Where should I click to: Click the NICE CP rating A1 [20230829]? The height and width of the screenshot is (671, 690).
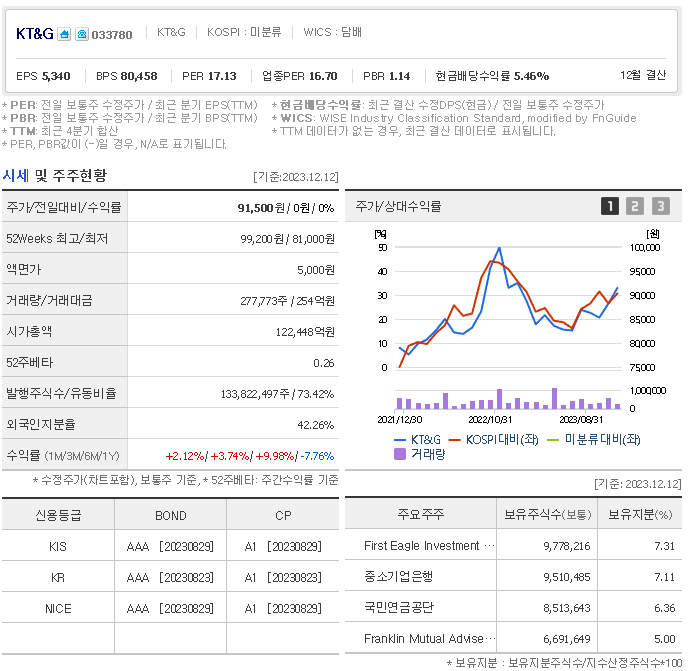(283, 609)
